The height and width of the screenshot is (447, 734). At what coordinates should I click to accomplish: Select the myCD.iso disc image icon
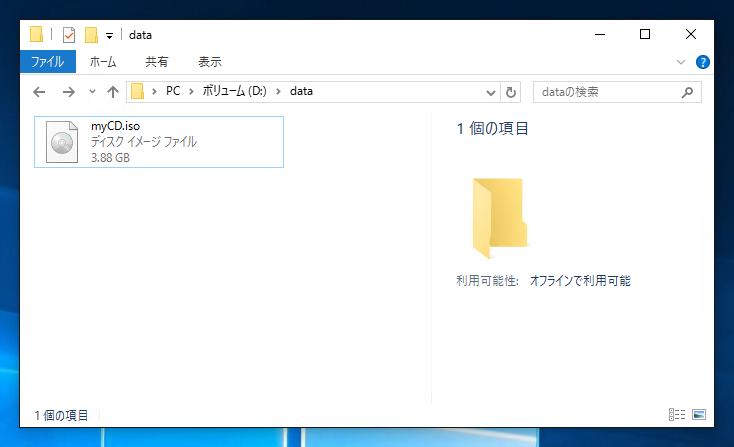[62, 142]
